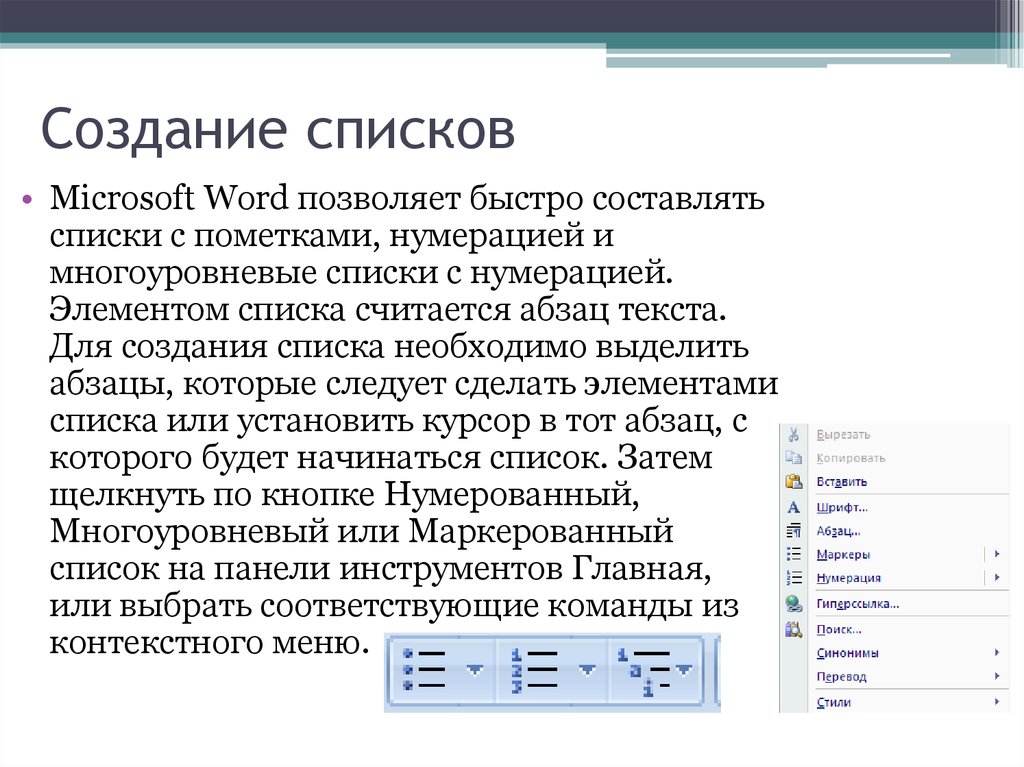The height and width of the screenshot is (767, 1024).
Task: Expand the Маркеры submenu arrow
Action: (x=997, y=554)
